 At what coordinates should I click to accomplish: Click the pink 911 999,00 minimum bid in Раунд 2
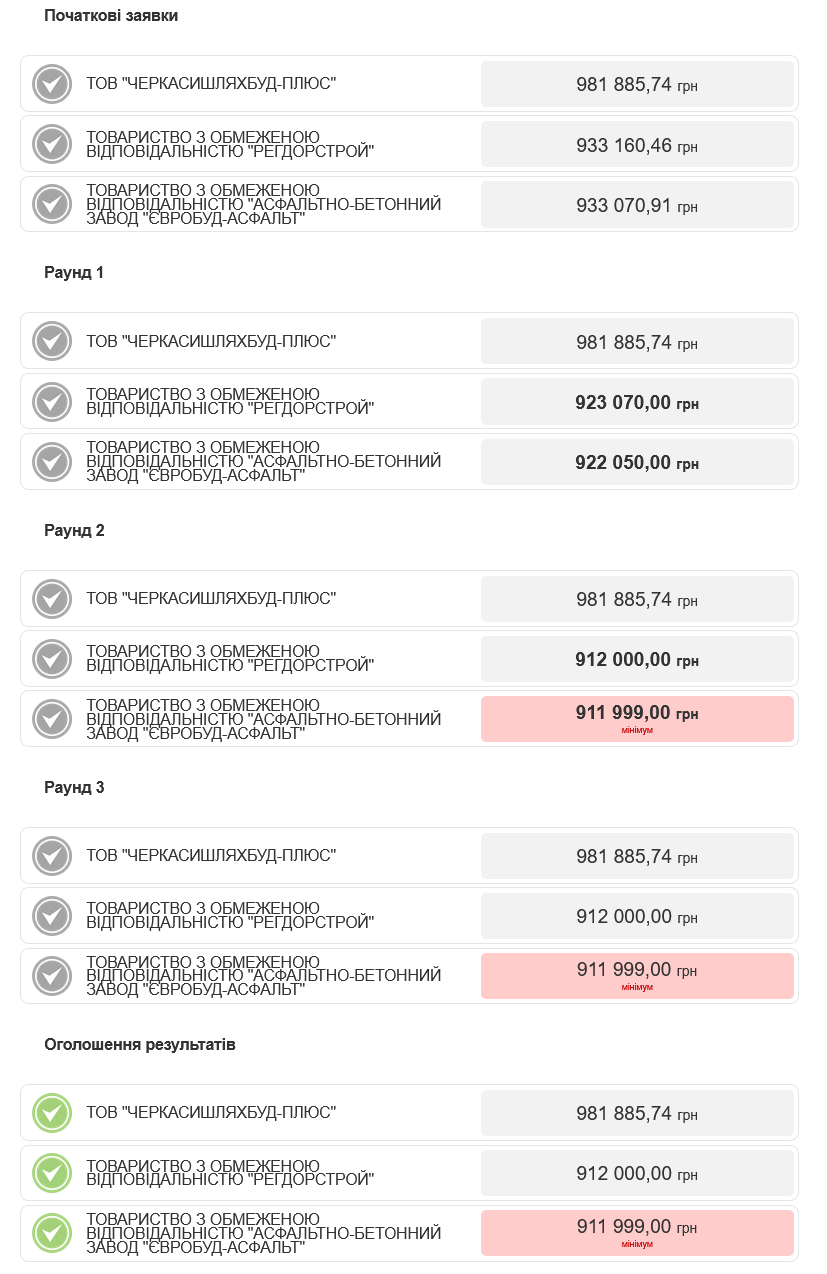coord(637,719)
